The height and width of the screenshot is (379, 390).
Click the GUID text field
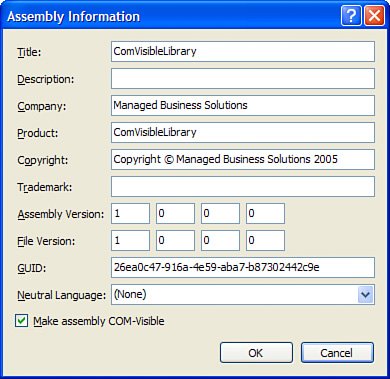coord(243,268)
